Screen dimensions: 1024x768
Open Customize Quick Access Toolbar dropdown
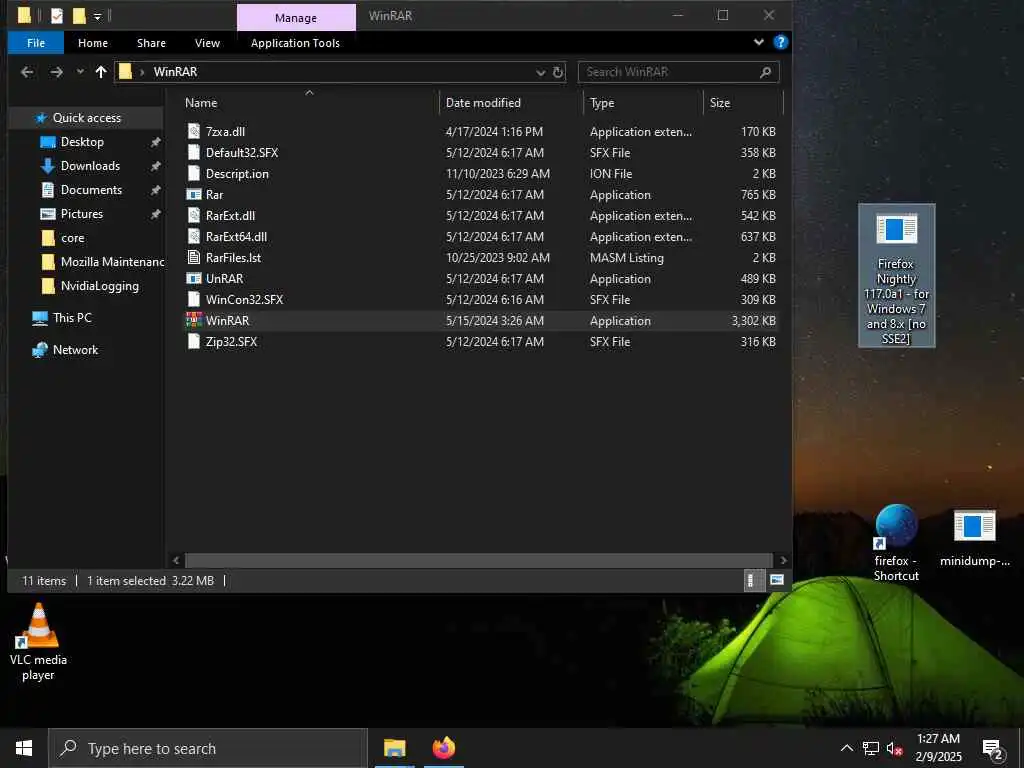(x=97, y=16)
